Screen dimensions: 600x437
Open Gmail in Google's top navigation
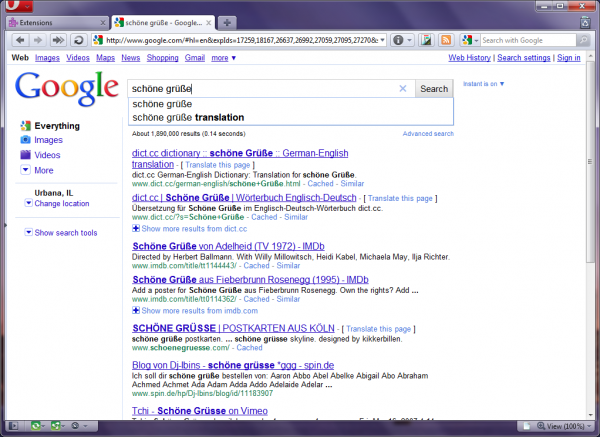tap(195, 58)
